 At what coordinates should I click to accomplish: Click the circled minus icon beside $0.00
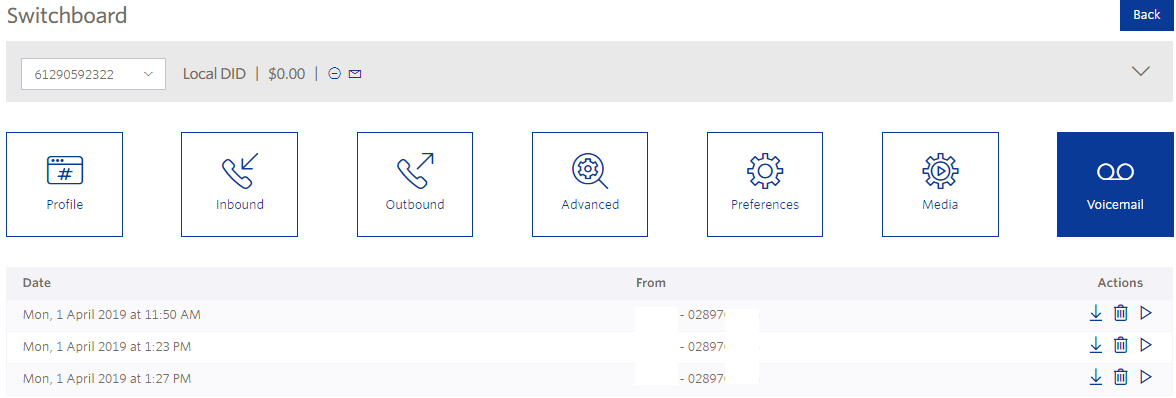coord(335,73)
